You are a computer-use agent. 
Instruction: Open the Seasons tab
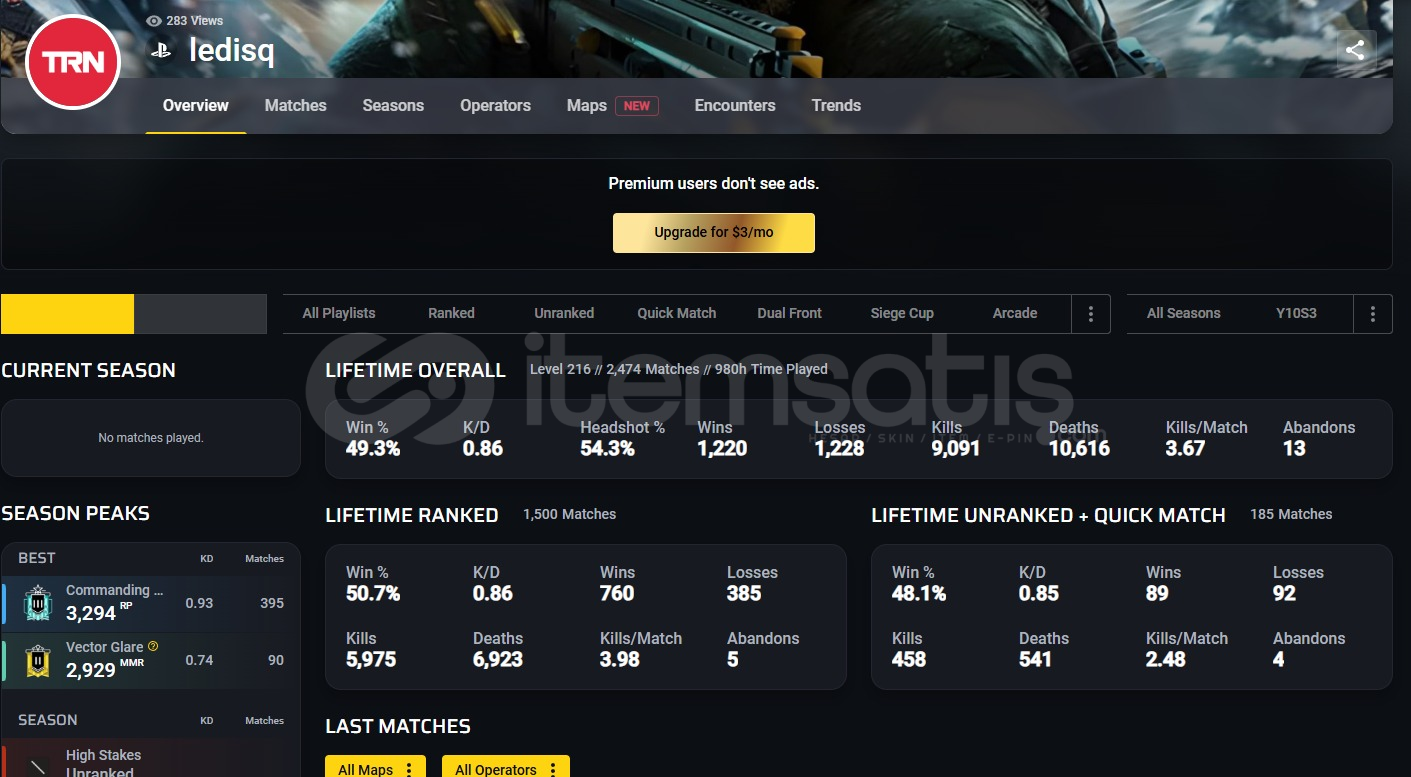click(393, 106)
